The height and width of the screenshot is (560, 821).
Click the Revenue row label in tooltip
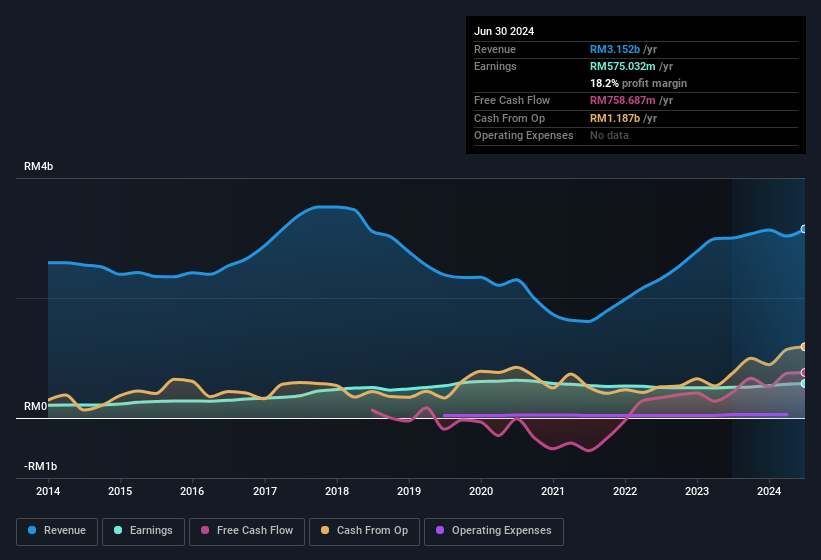coord(495,49)
